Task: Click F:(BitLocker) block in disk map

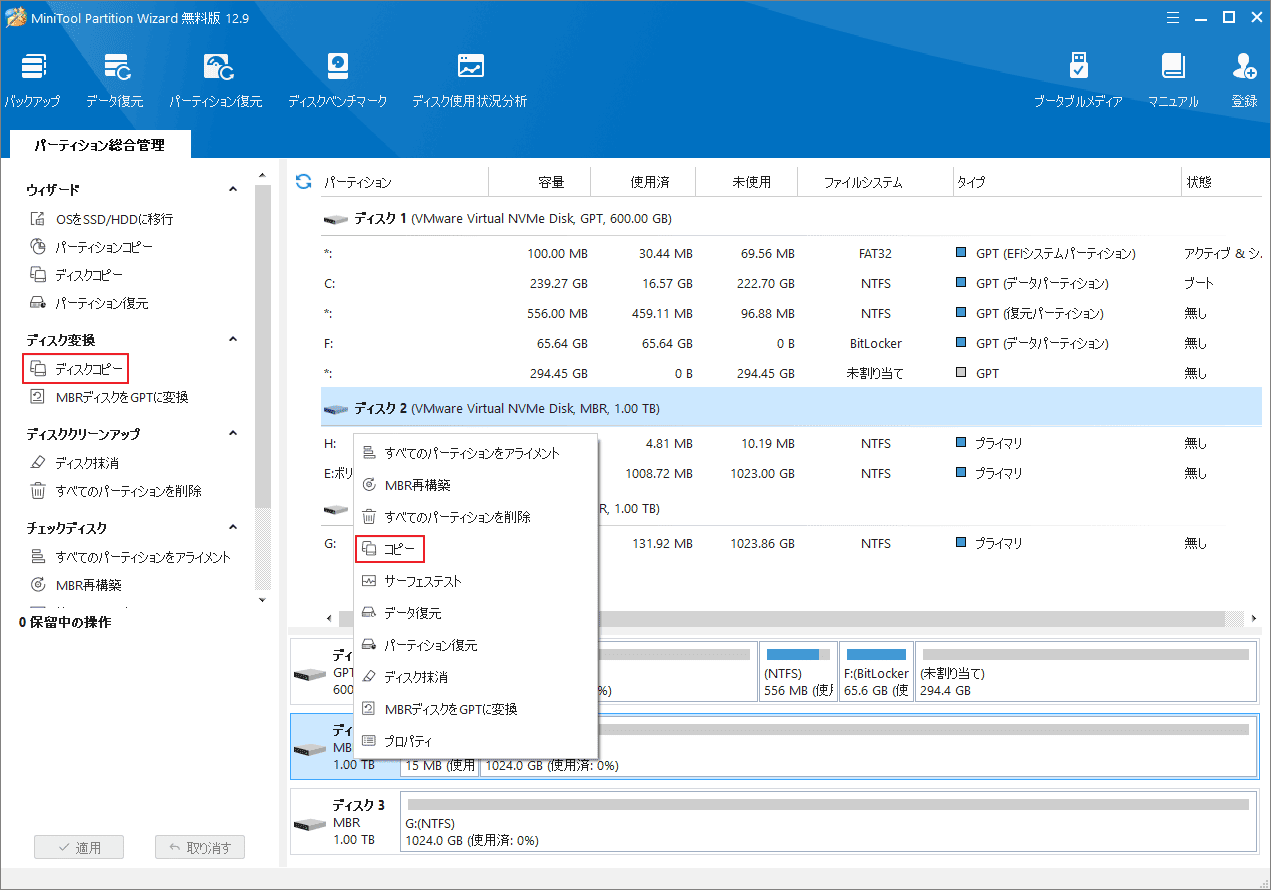Action: [x=876, y=672]
